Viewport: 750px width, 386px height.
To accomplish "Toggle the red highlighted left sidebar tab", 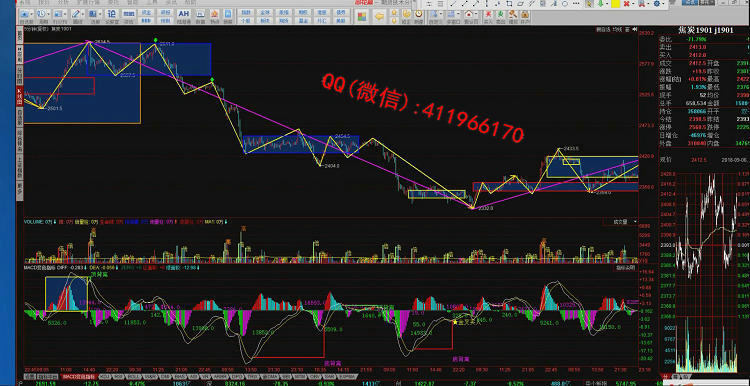I will point(20,96).
